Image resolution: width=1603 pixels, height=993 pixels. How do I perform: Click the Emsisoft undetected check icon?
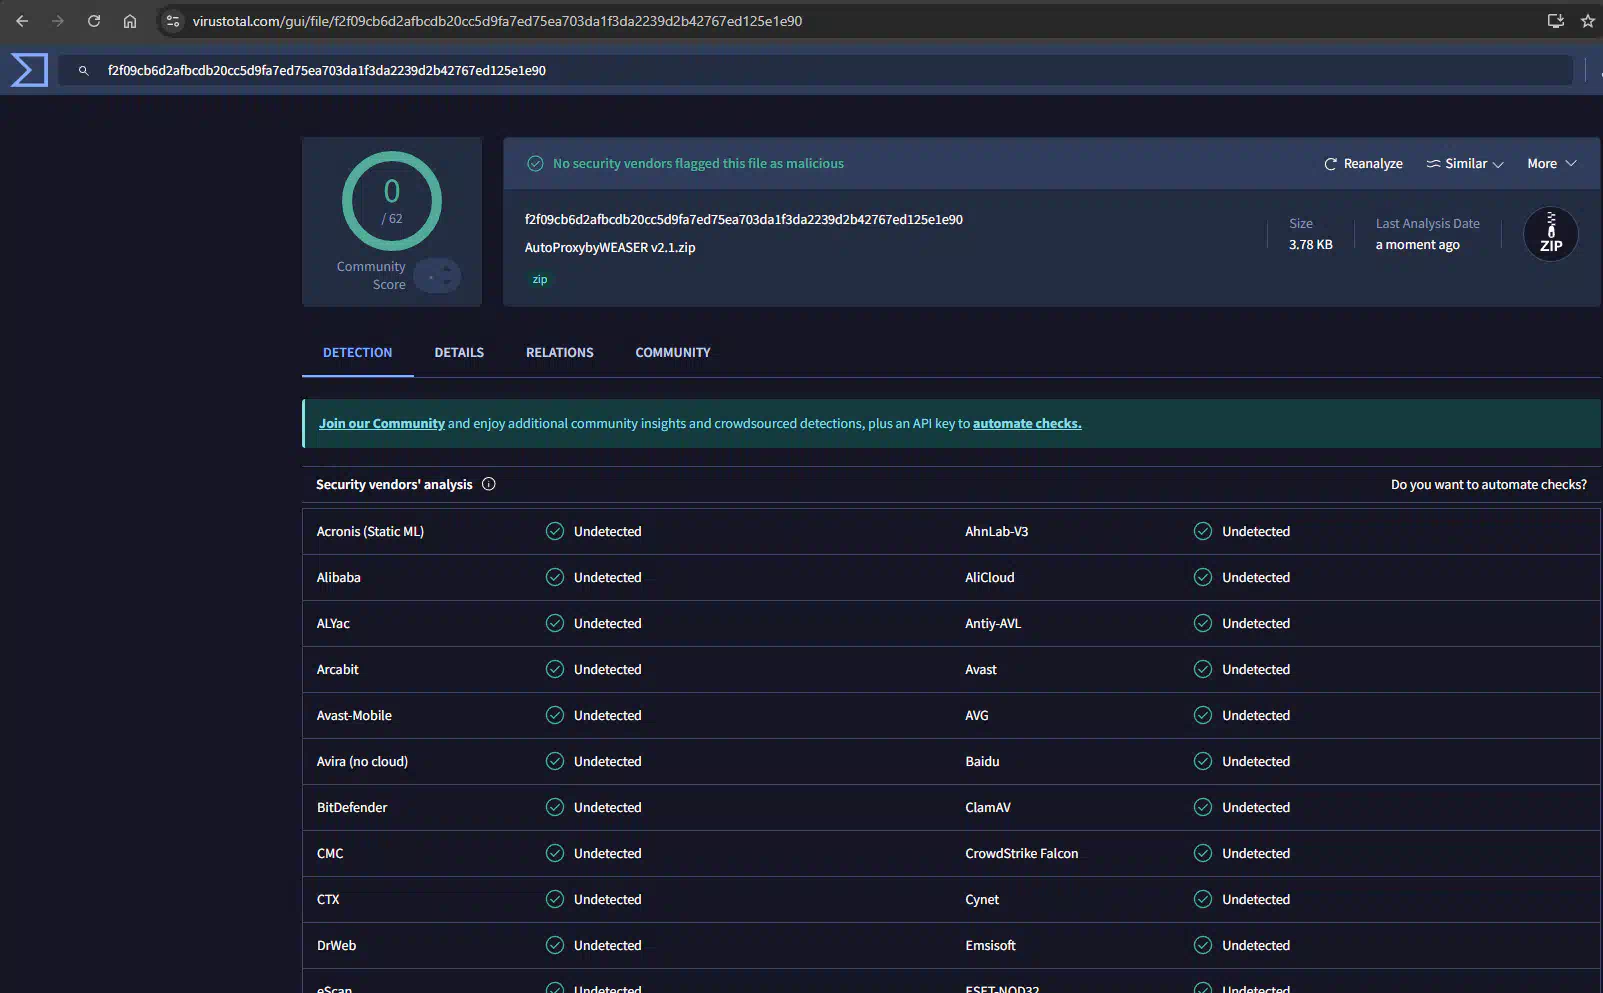(x=1203, y=945)
